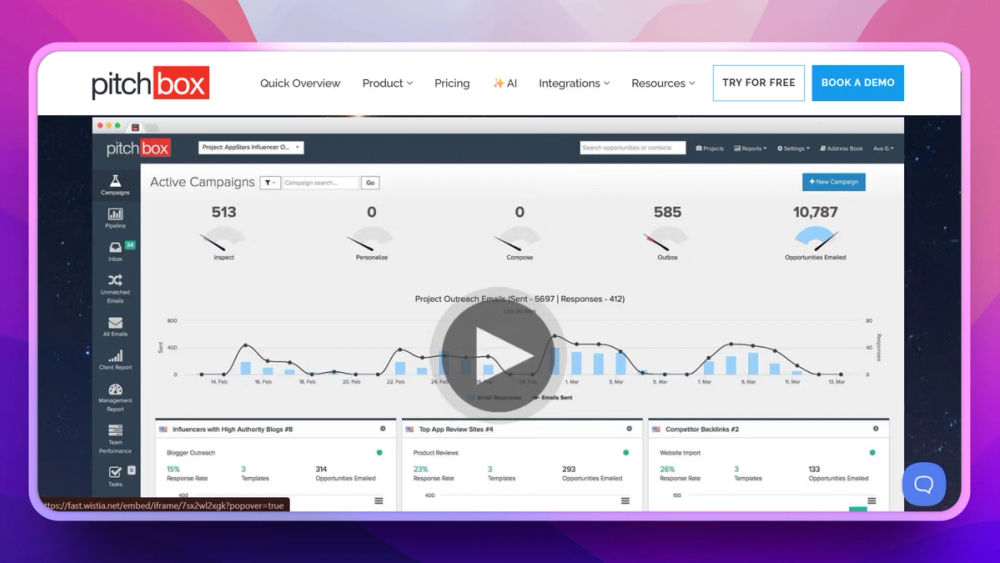Click the Campaign search field
This screenshot has width=1000, height=563.
(x=321, y=183)
